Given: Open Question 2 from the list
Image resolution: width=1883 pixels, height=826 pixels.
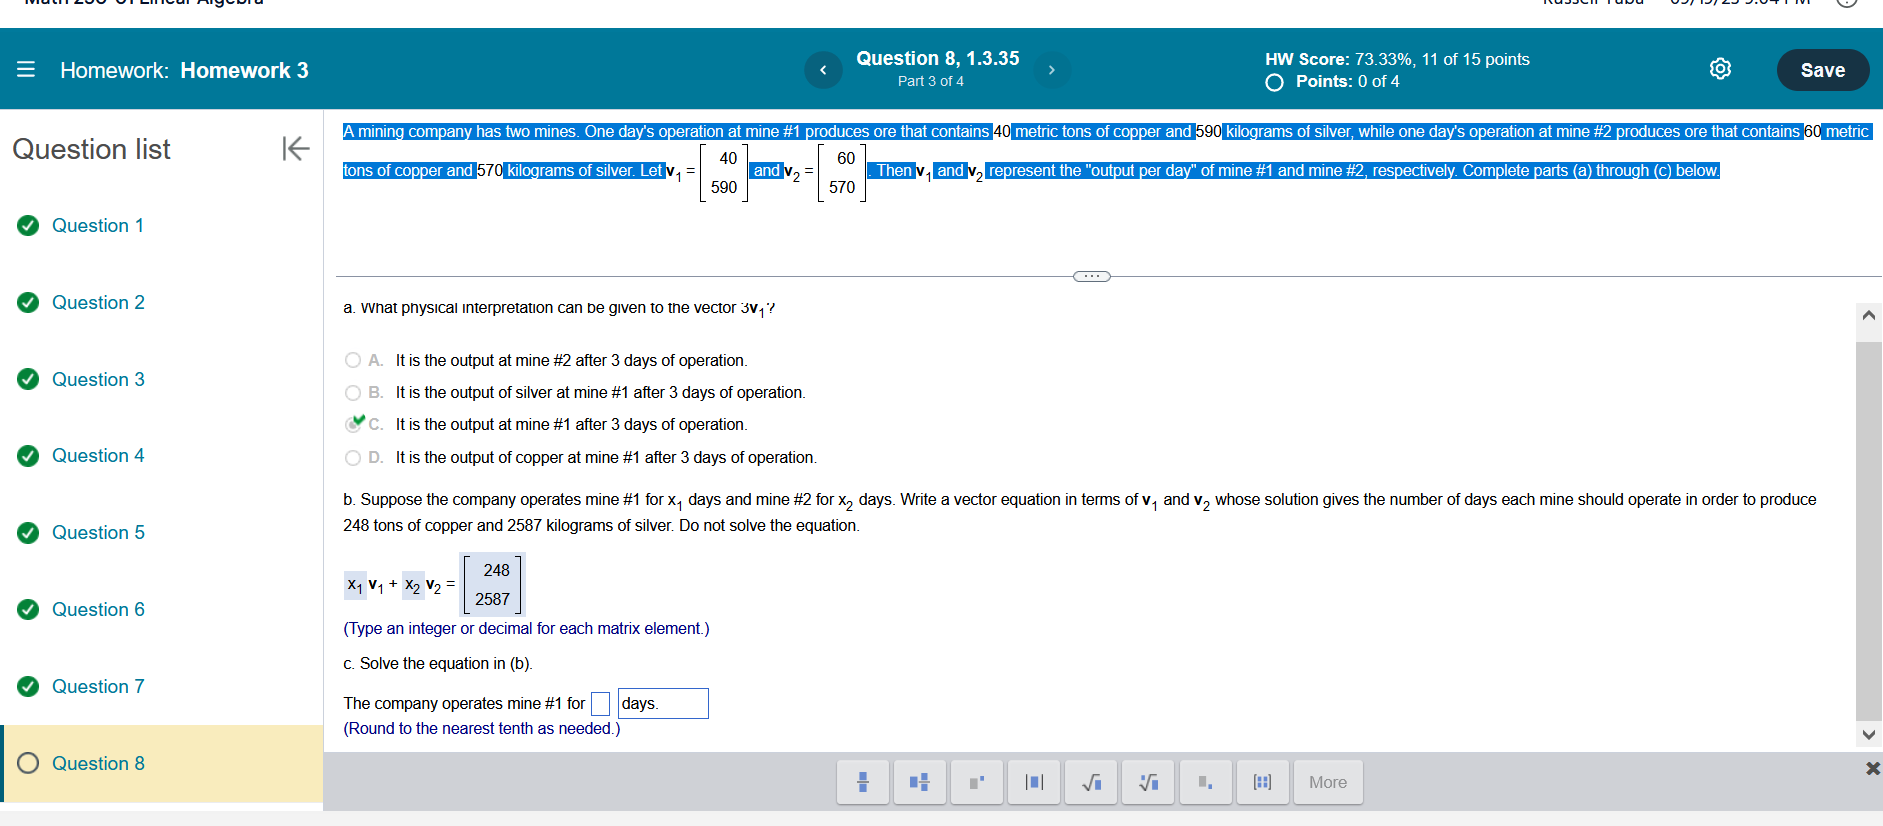Looking at the screenshot, I should click(x=98, y=302).
